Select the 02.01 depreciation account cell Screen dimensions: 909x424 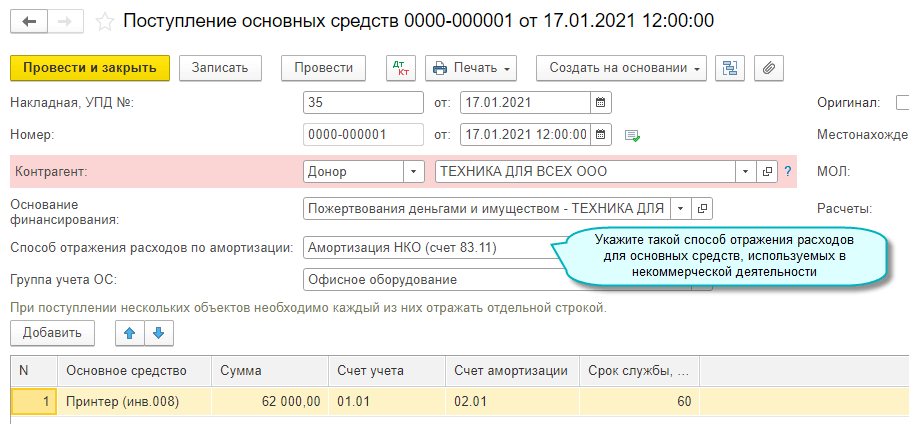pyautogui.click(x=513, y=401)
